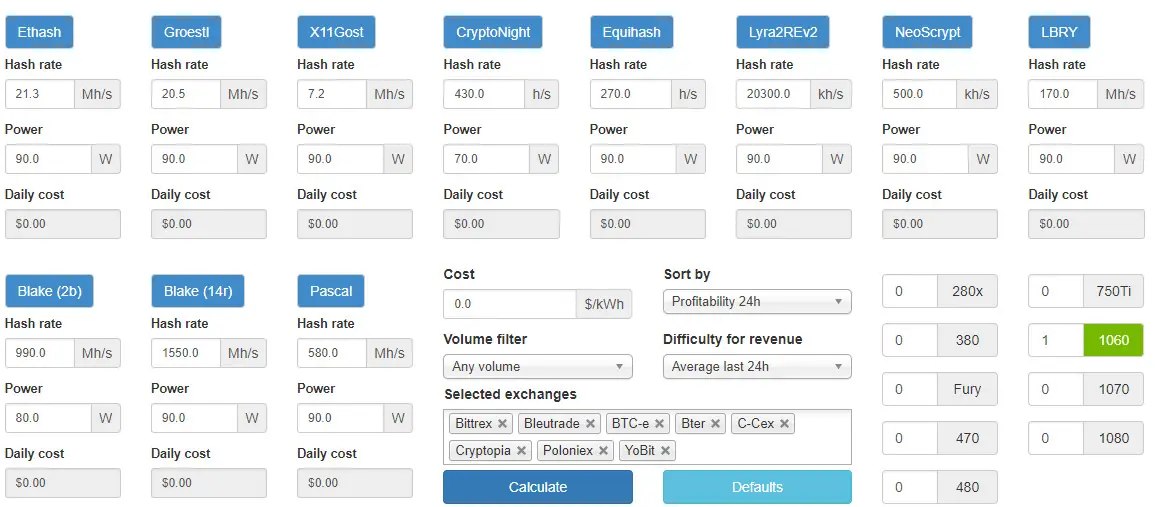Click the Defaults button
This screenshot has height=507, width=1155.
click(x=757, y=487)
